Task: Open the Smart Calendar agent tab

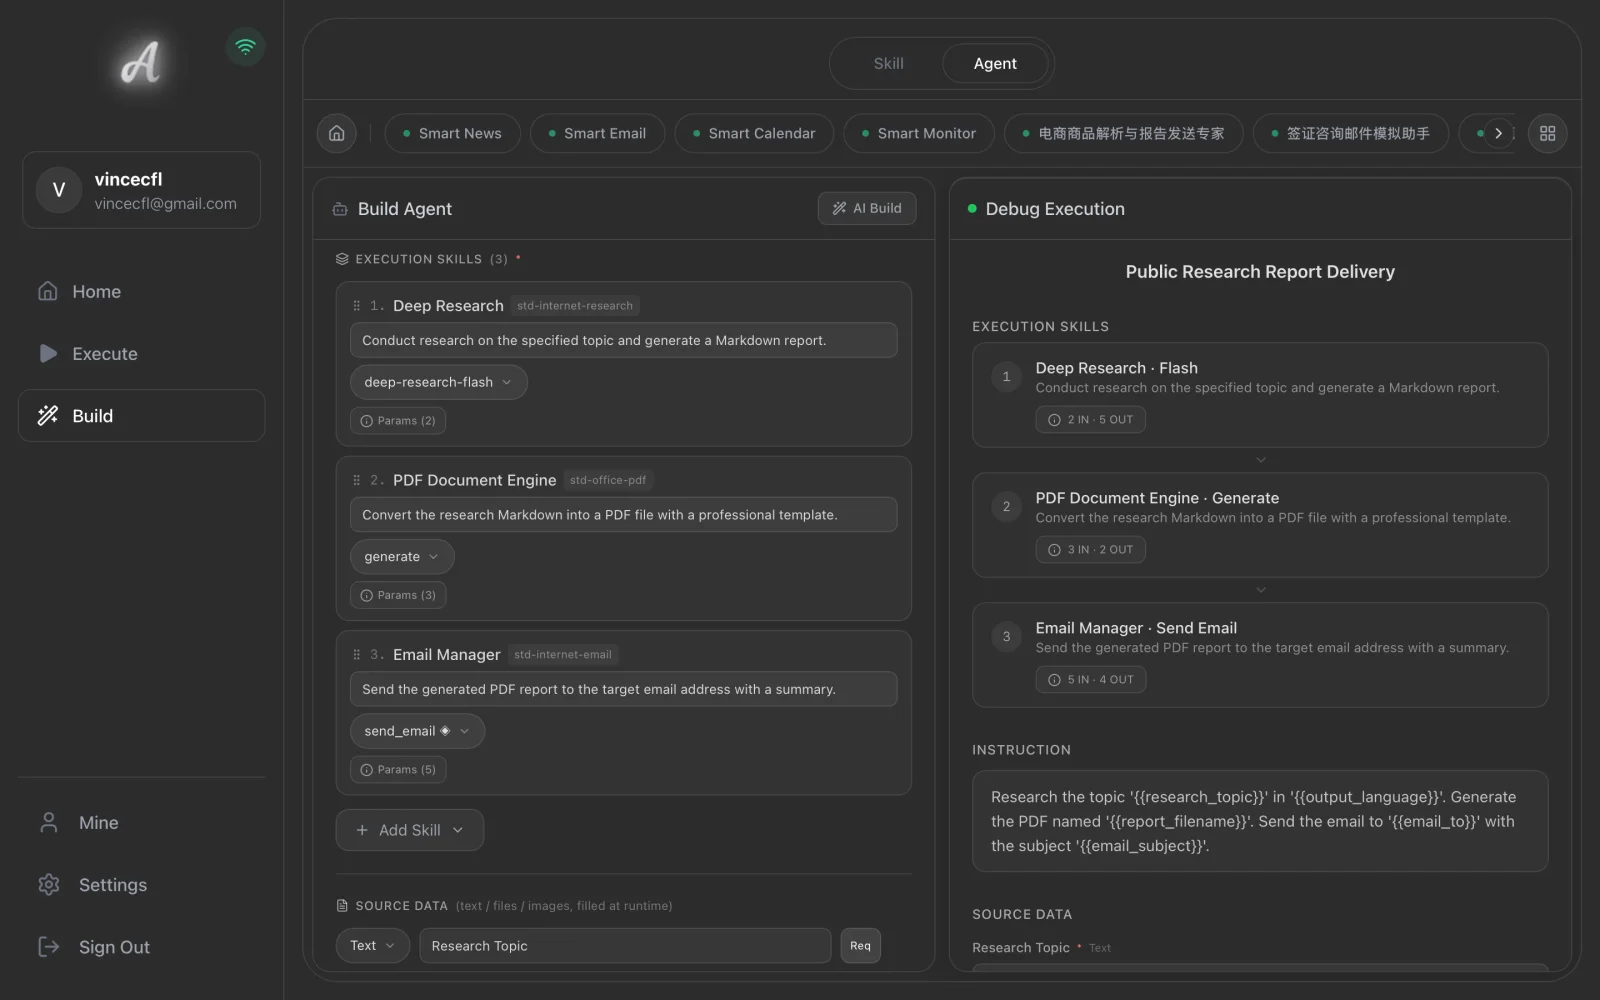Action: coord(754,133)
